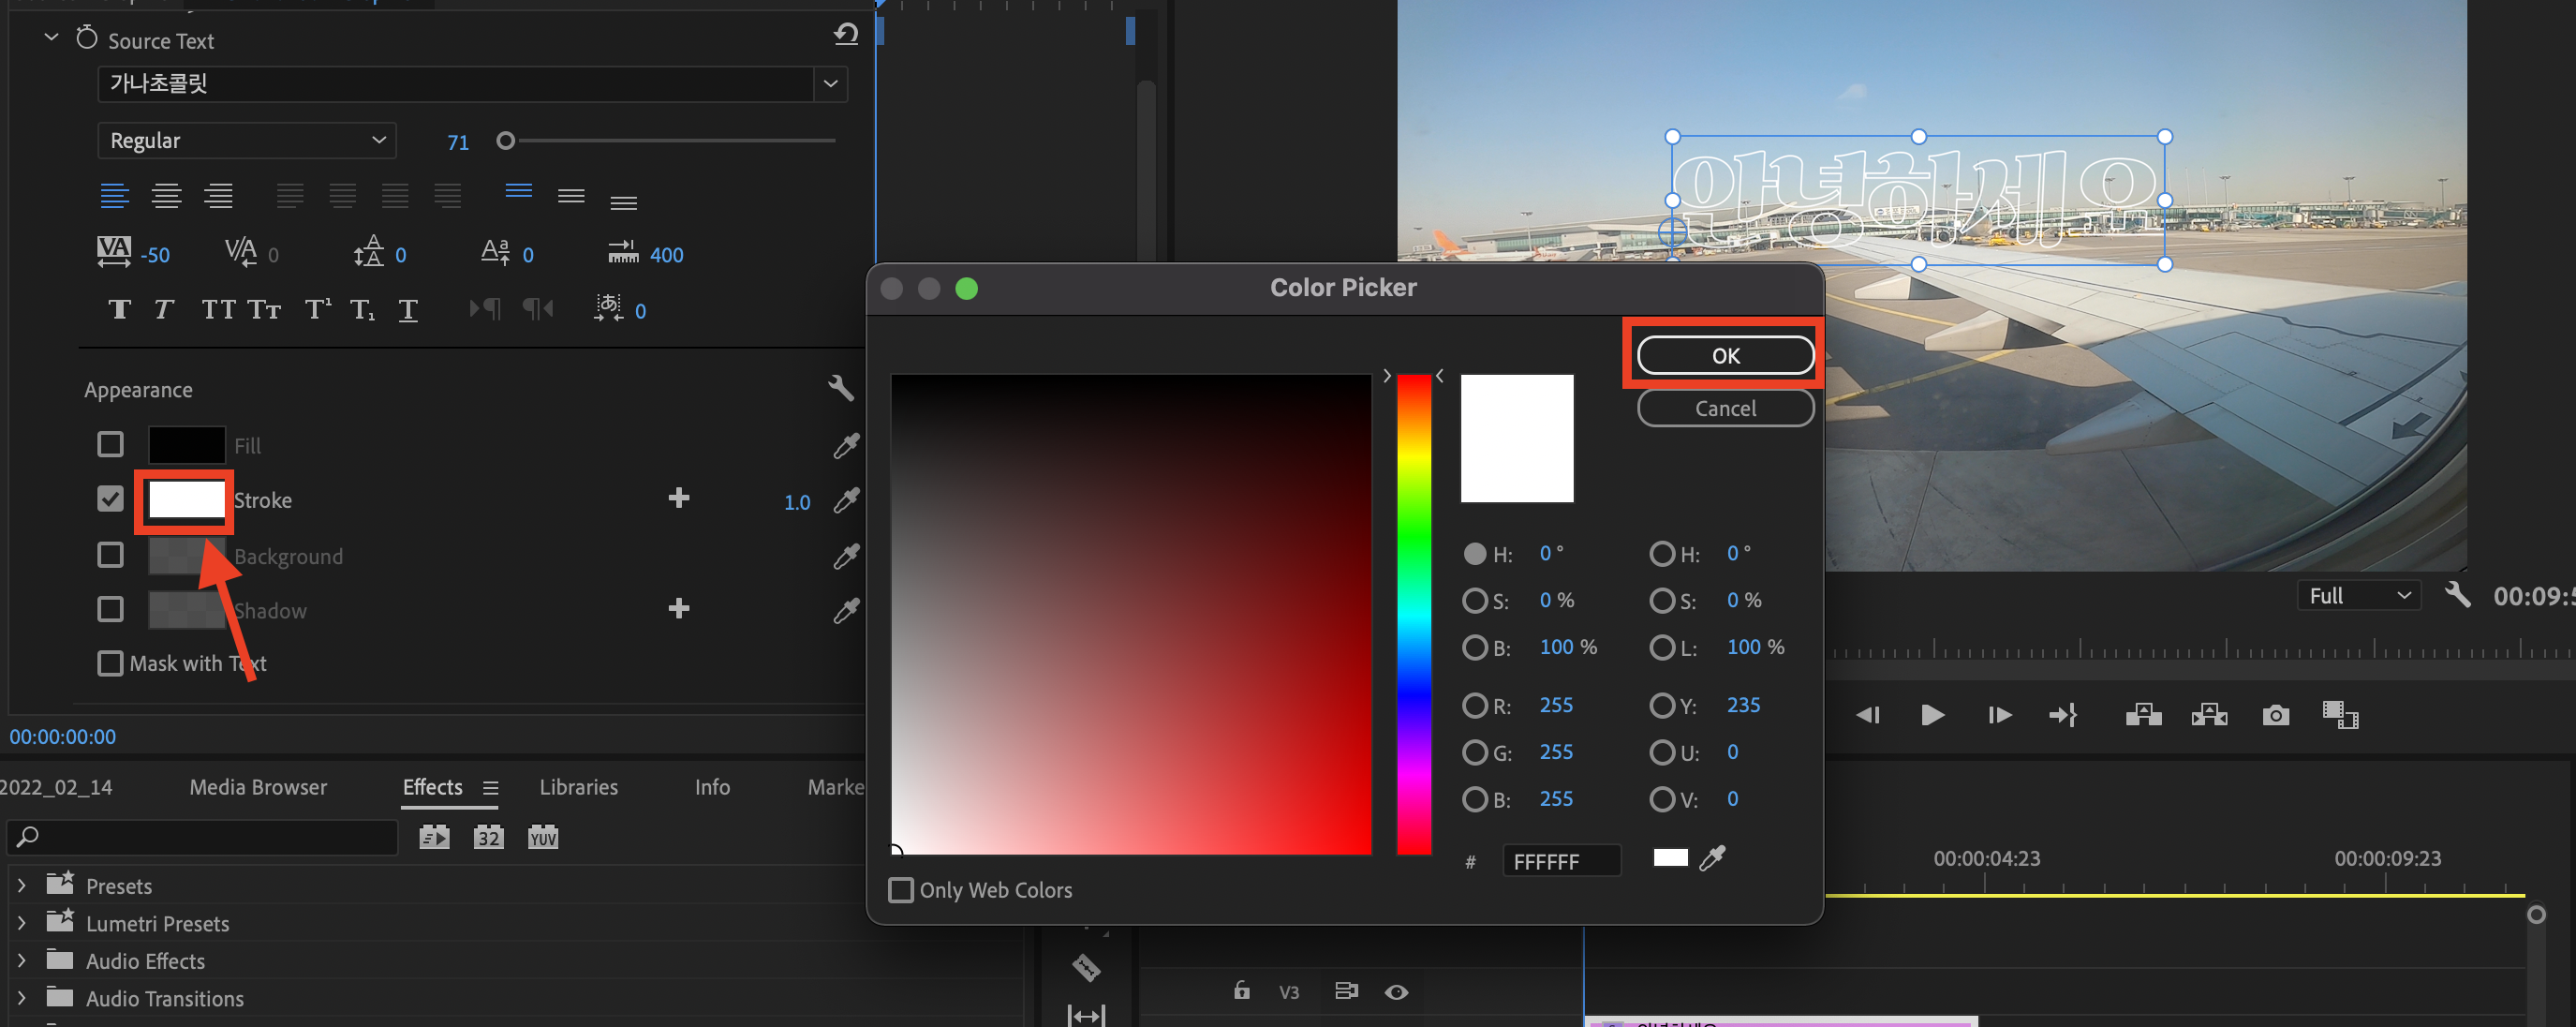Click Cancel in the Color Picker

(1724, 408)
